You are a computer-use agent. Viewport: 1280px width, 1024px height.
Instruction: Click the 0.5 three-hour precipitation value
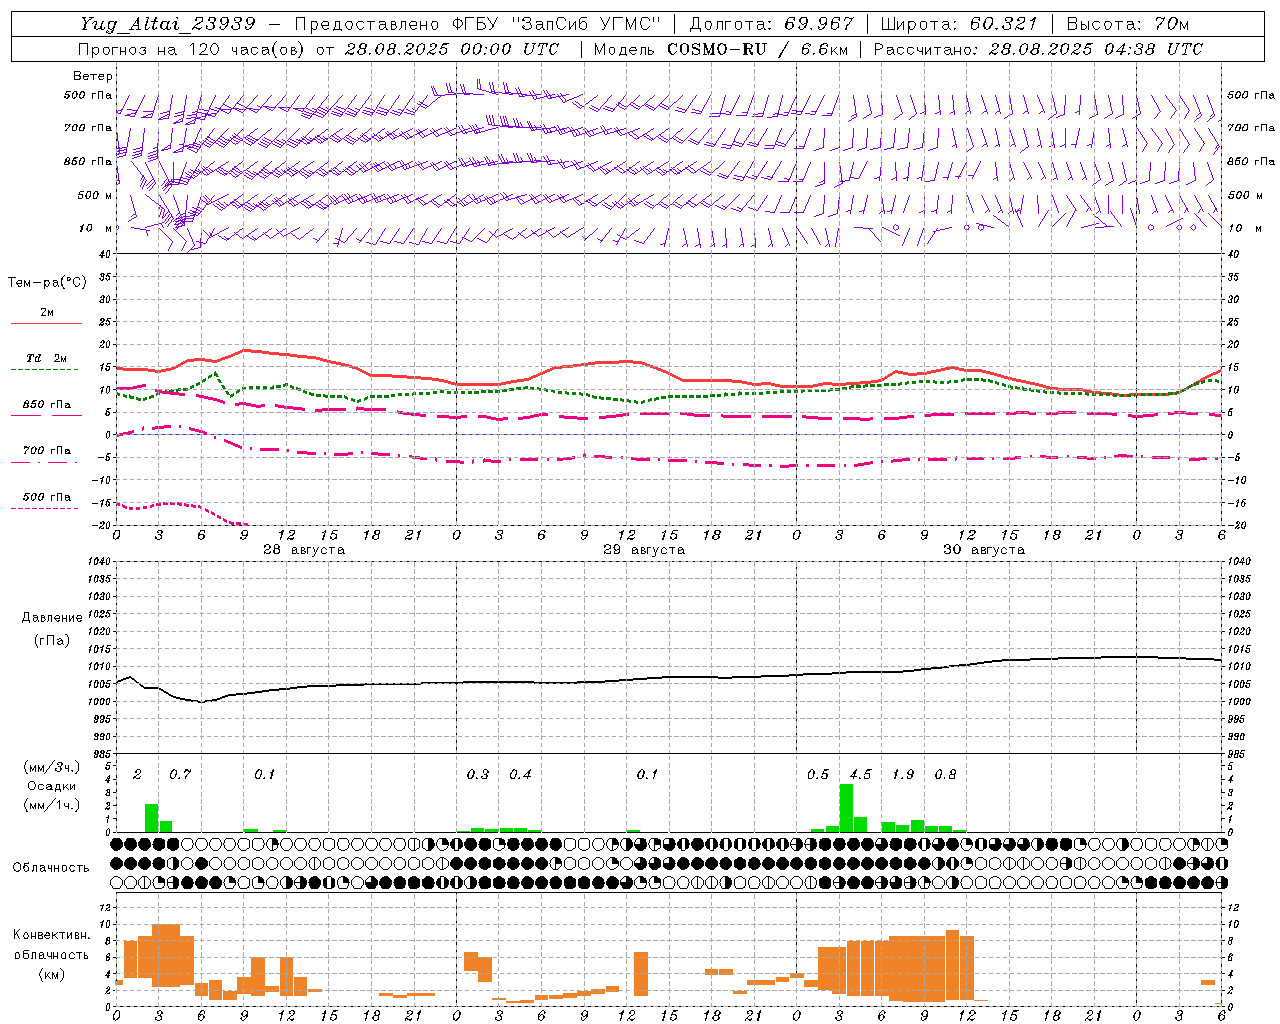click(818, 774)
